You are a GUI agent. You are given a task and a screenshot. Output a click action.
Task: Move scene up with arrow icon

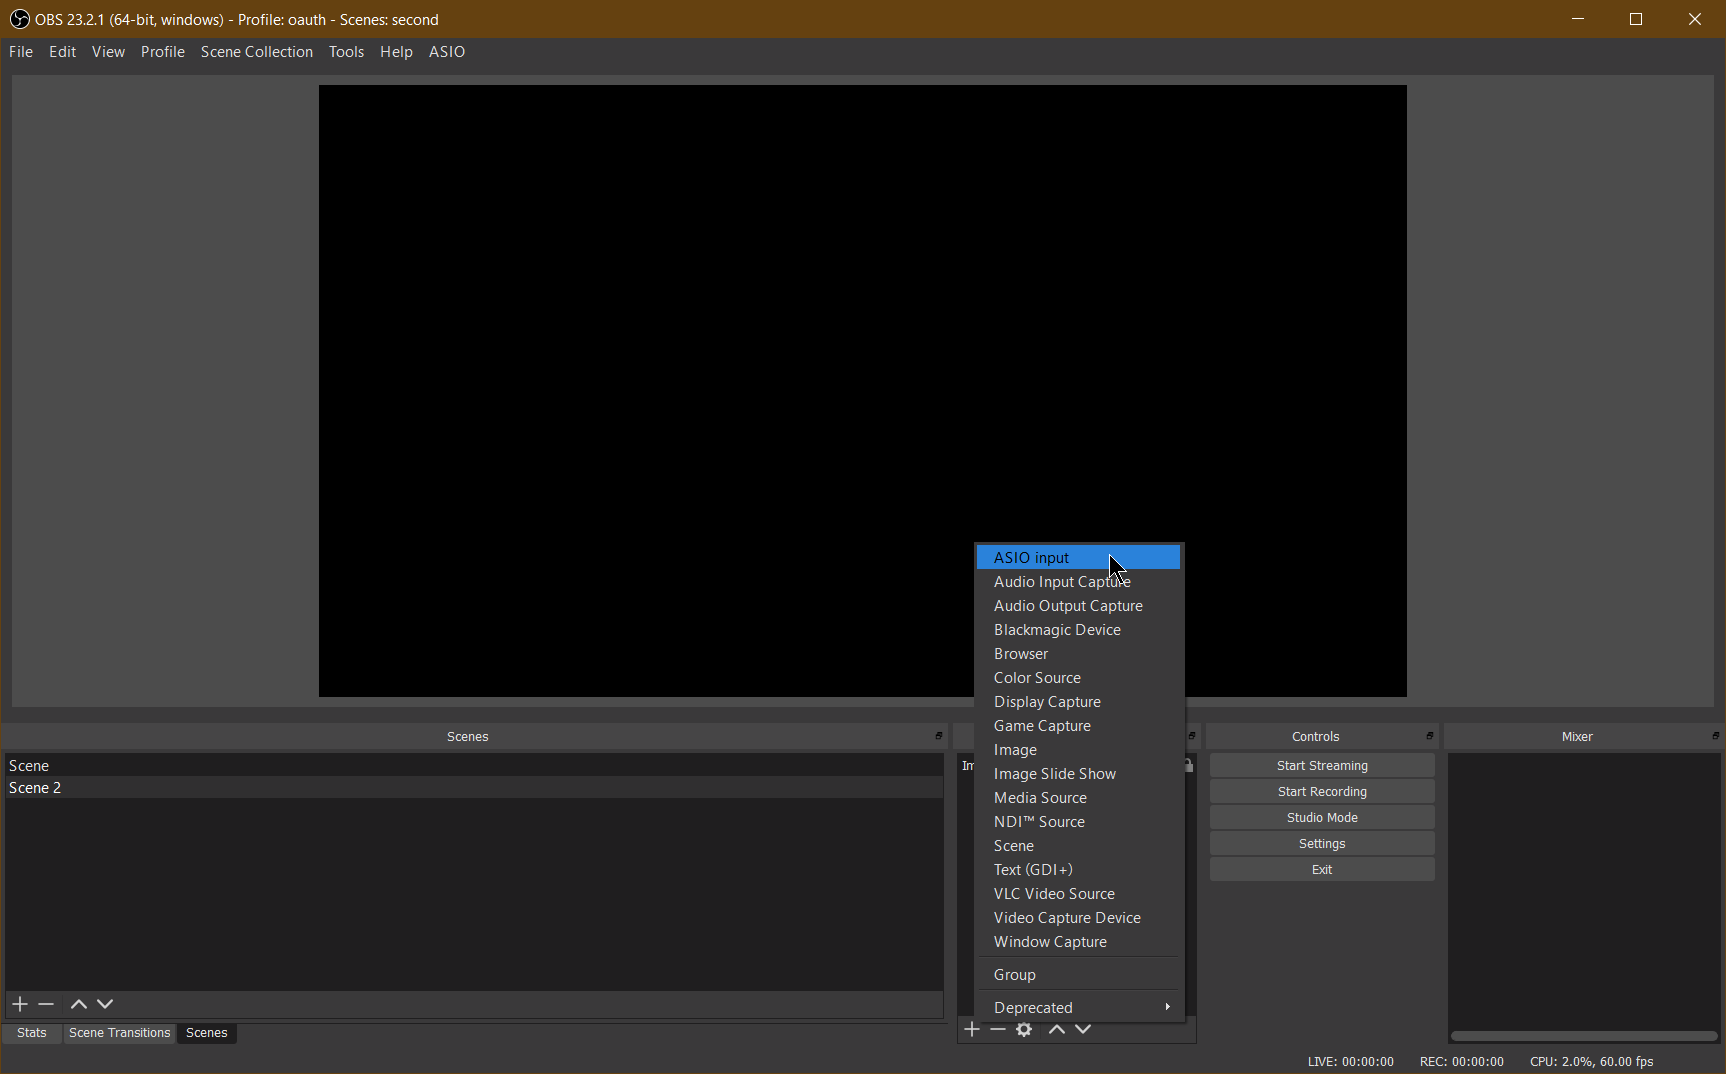pos(79,1004)
